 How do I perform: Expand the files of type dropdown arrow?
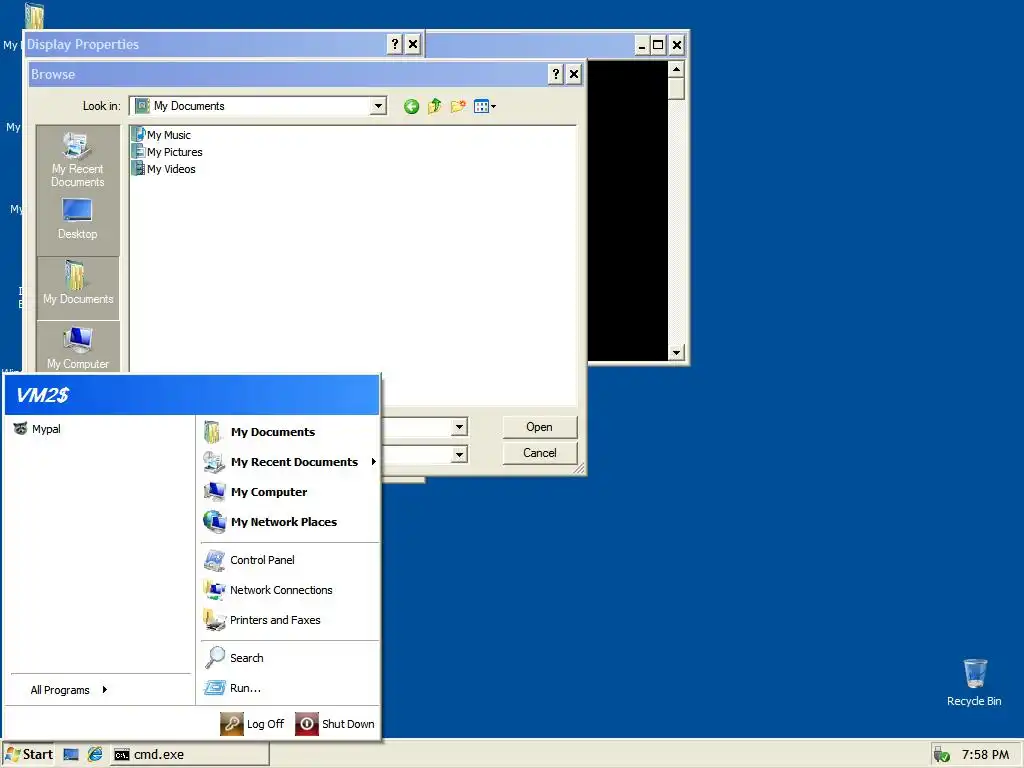coord(459,454)
